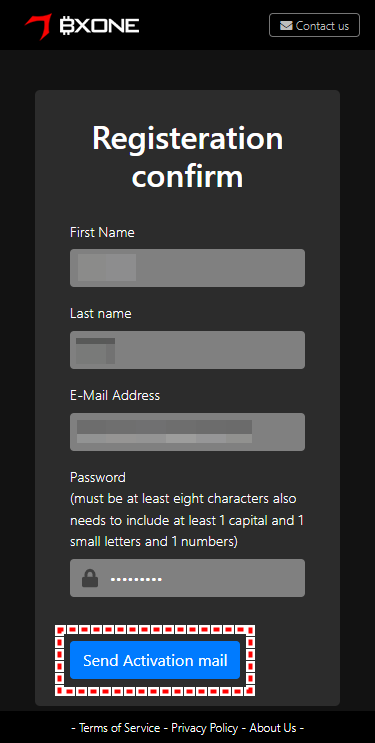Focus the Password input field
Screen dimensions: 375x743
coord(187,578)
